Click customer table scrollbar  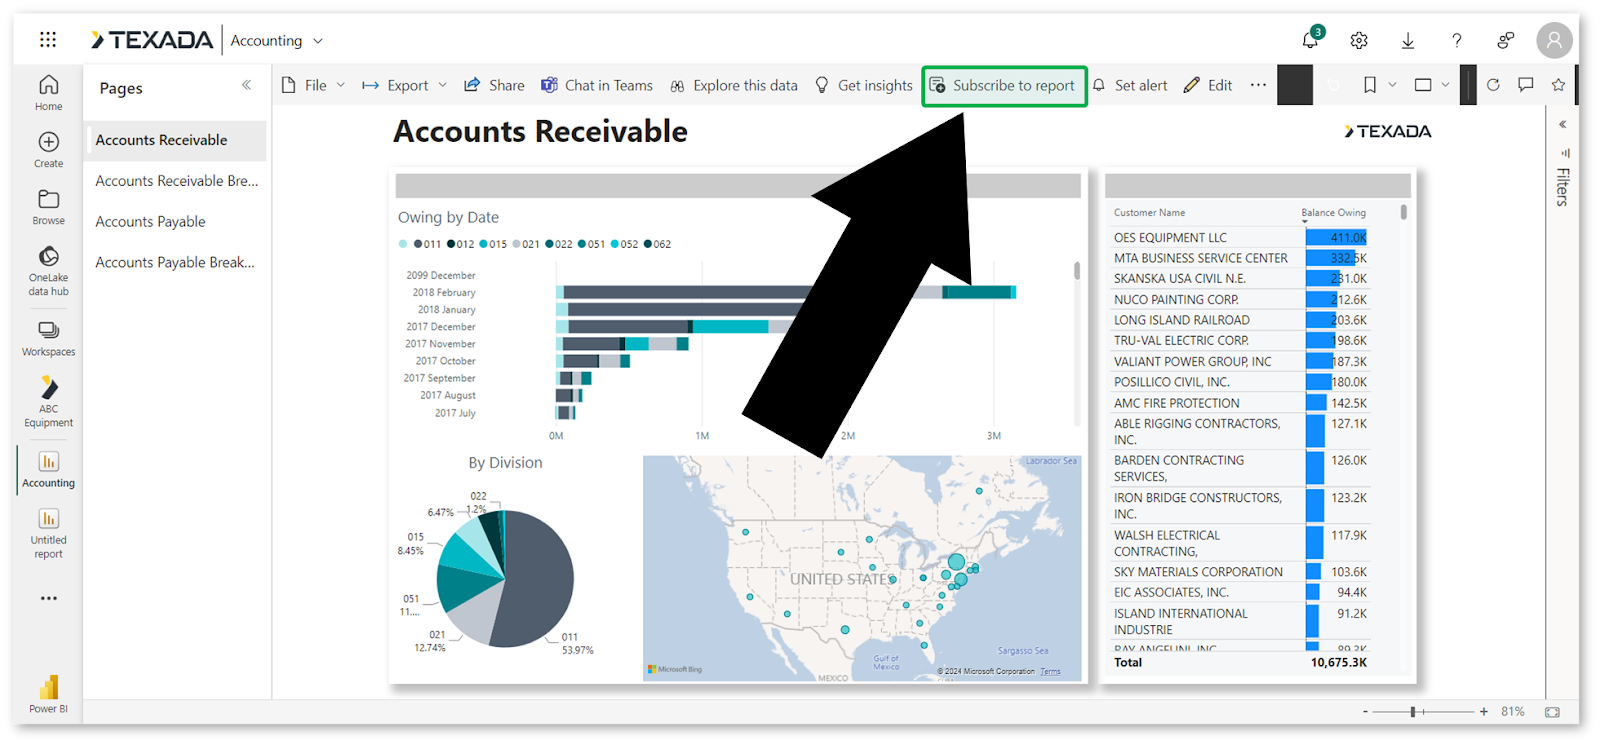coord(1404,212)
